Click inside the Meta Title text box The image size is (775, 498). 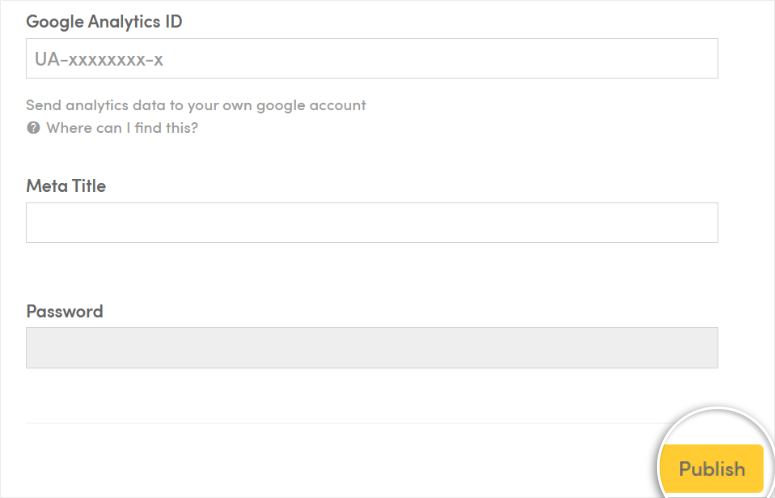[372, 222]
